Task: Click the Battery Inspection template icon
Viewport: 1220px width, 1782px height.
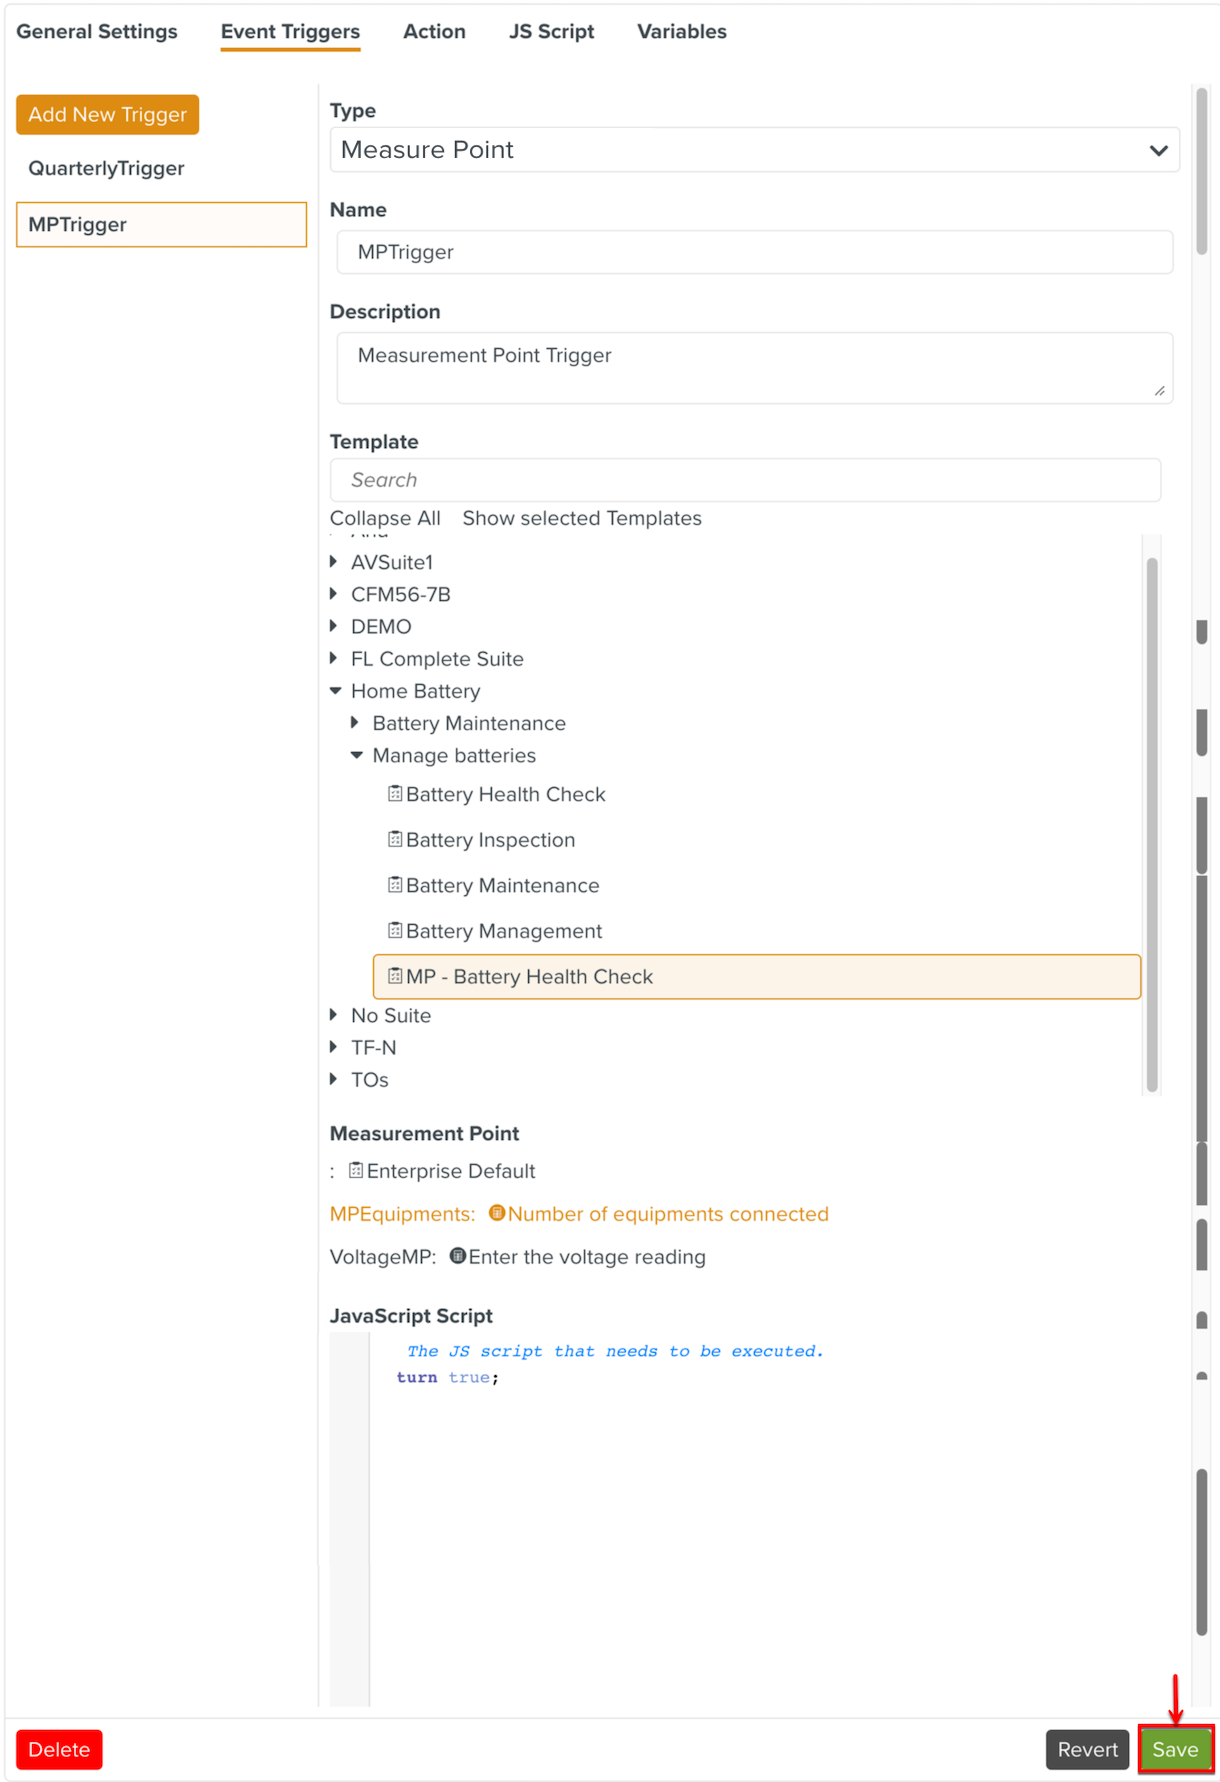Action: [x=395, y=840]
